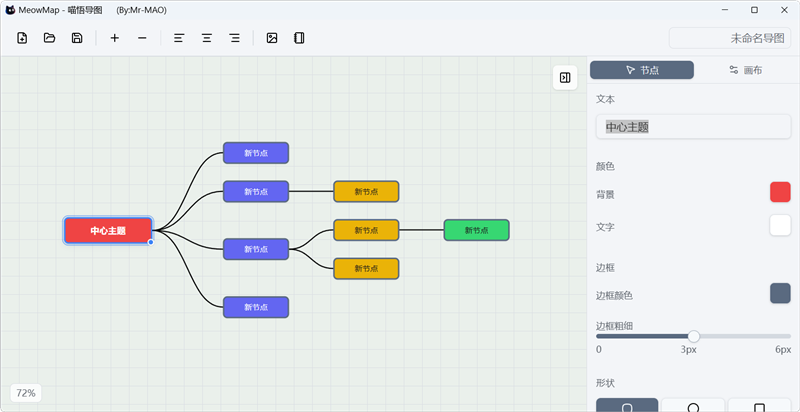This screenshot has width=800, height=412.
Task: Minimize the MeowMap window
Action: pyautogui.click(x=724, y=10)
